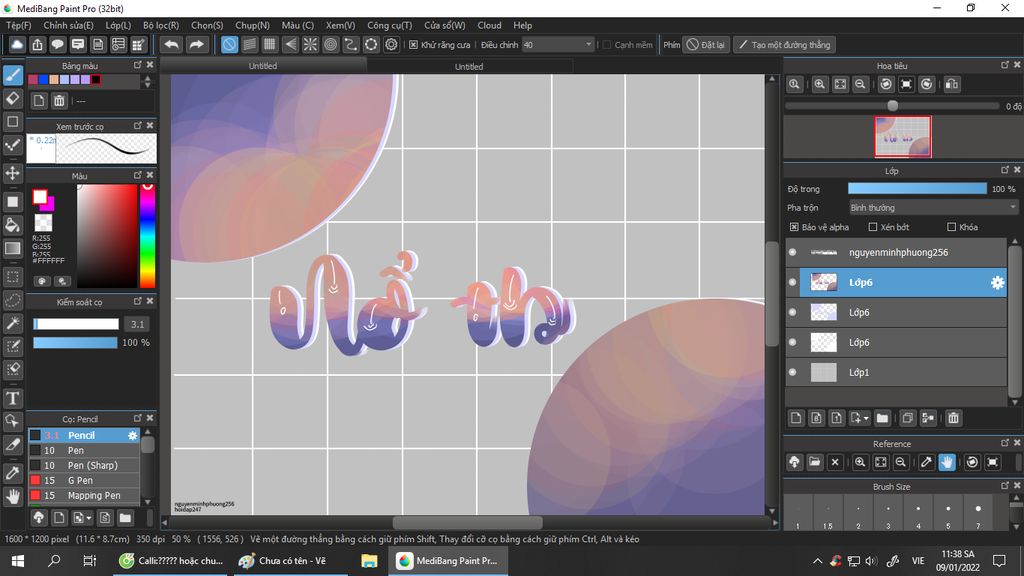Viewport: 1024px width, 576px height.
Task: Click the Undo arrow
Action: [x=172, y=44]
